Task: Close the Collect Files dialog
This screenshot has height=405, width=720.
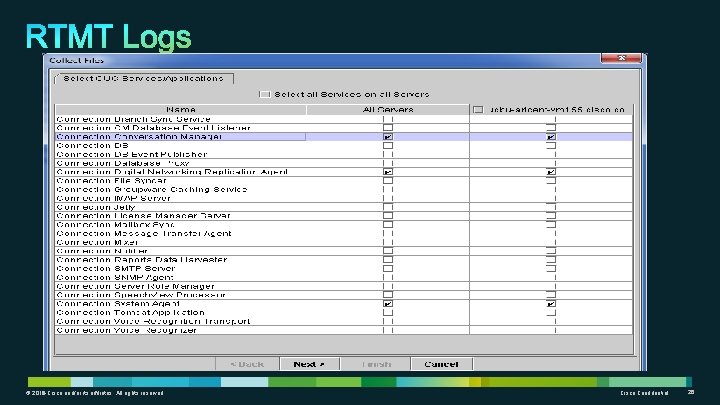Action: (x=621, y=58)
